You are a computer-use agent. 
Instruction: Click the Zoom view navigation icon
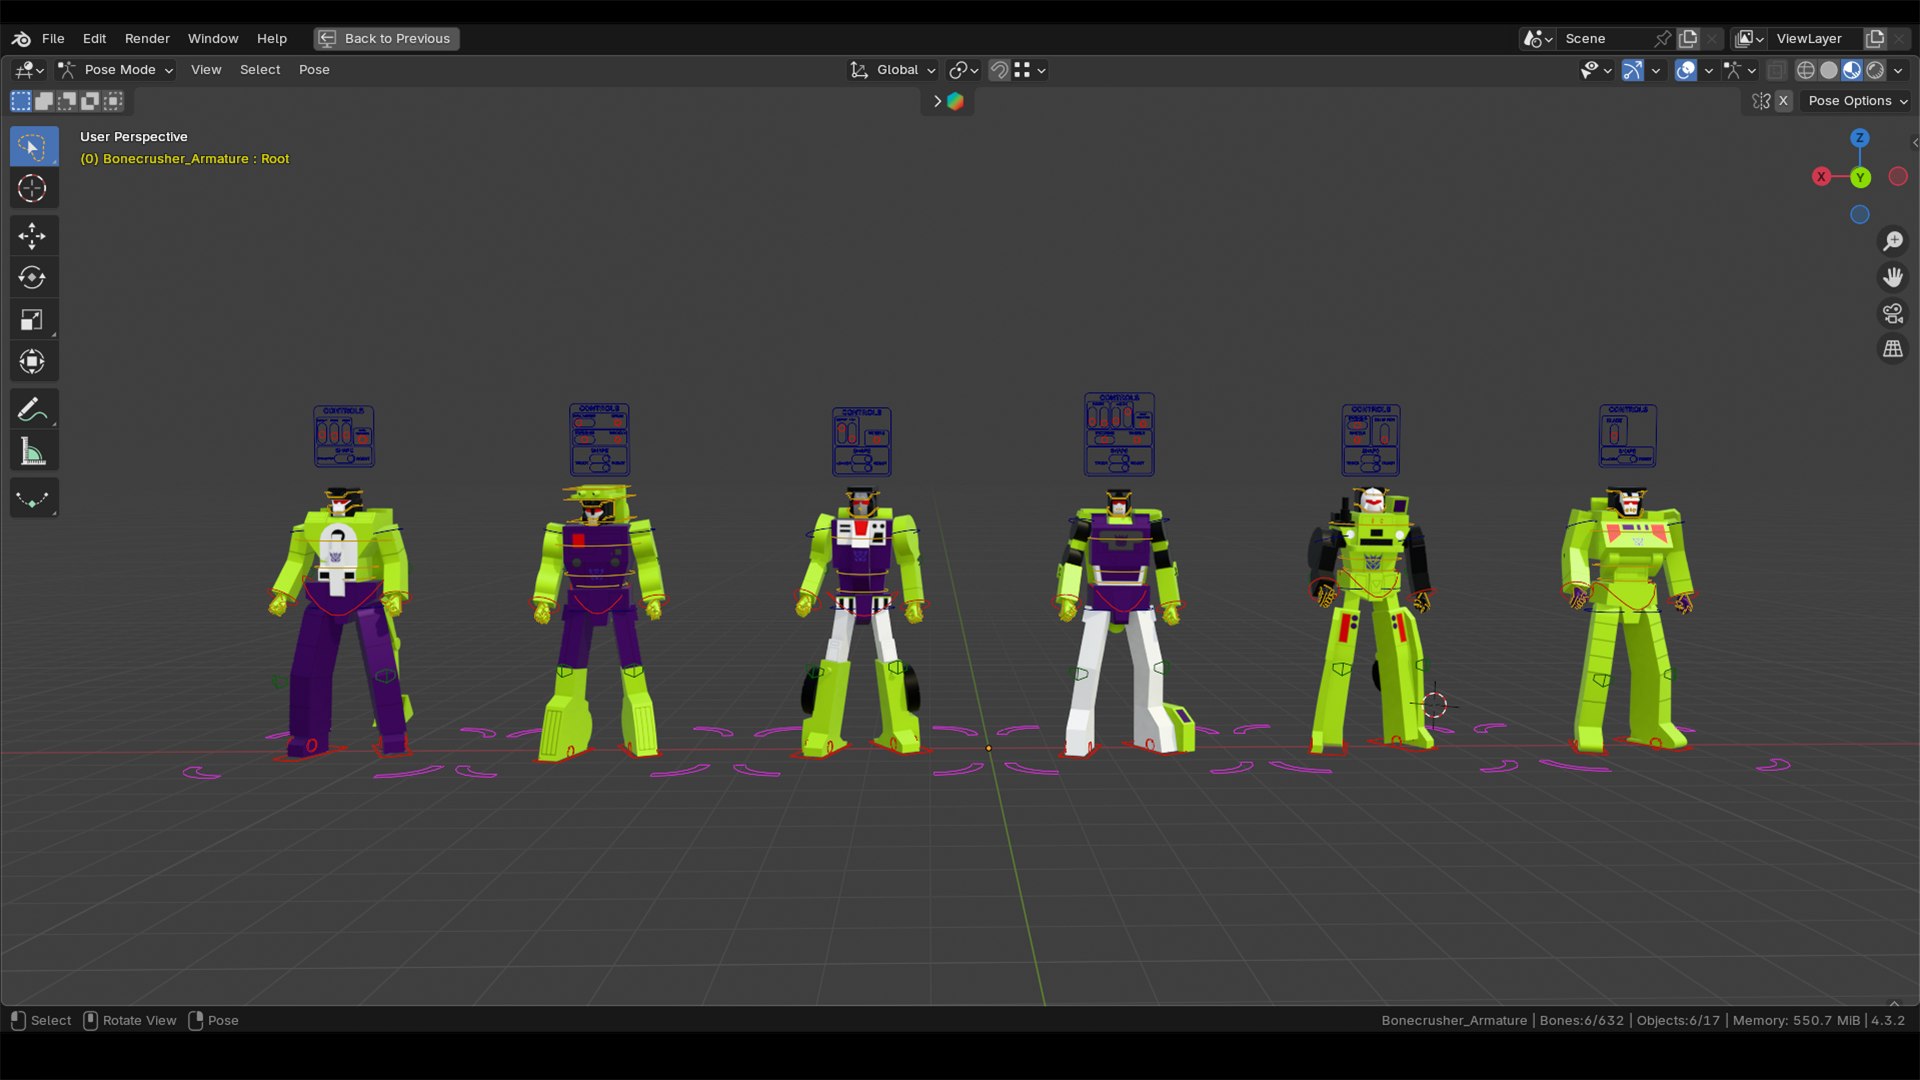coord(1893,241)
